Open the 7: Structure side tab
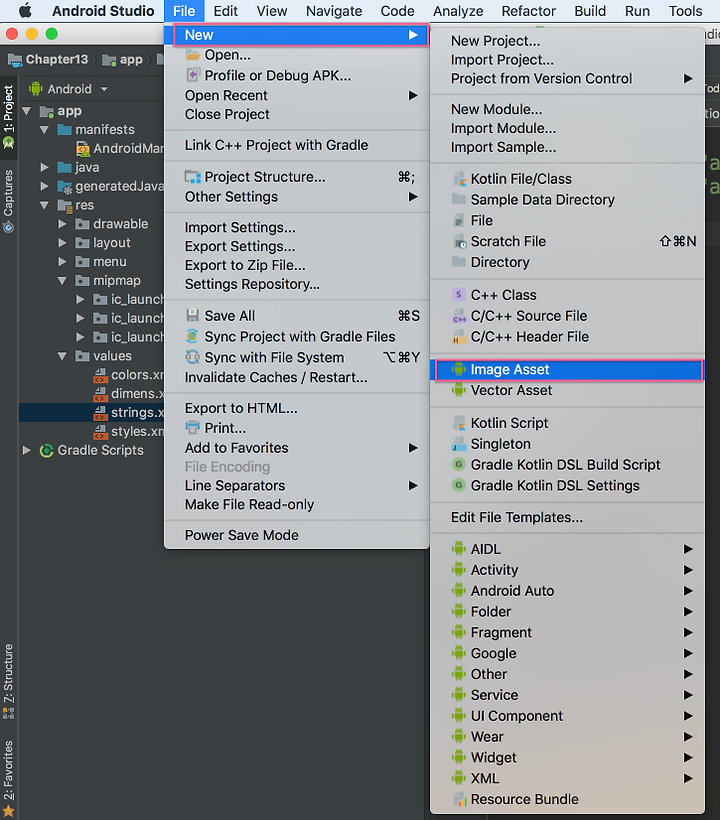This screenshot has height=820, width=720. point(8,681)
